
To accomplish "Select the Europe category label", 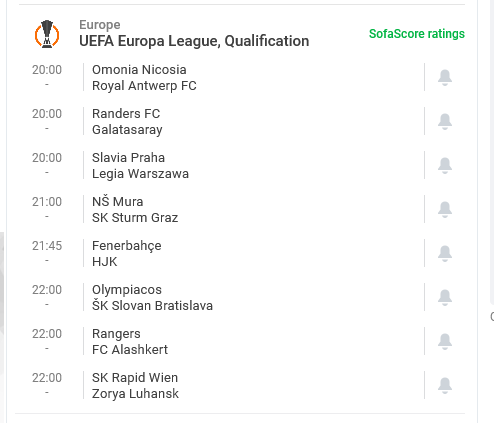I will [x=100, y=25].
